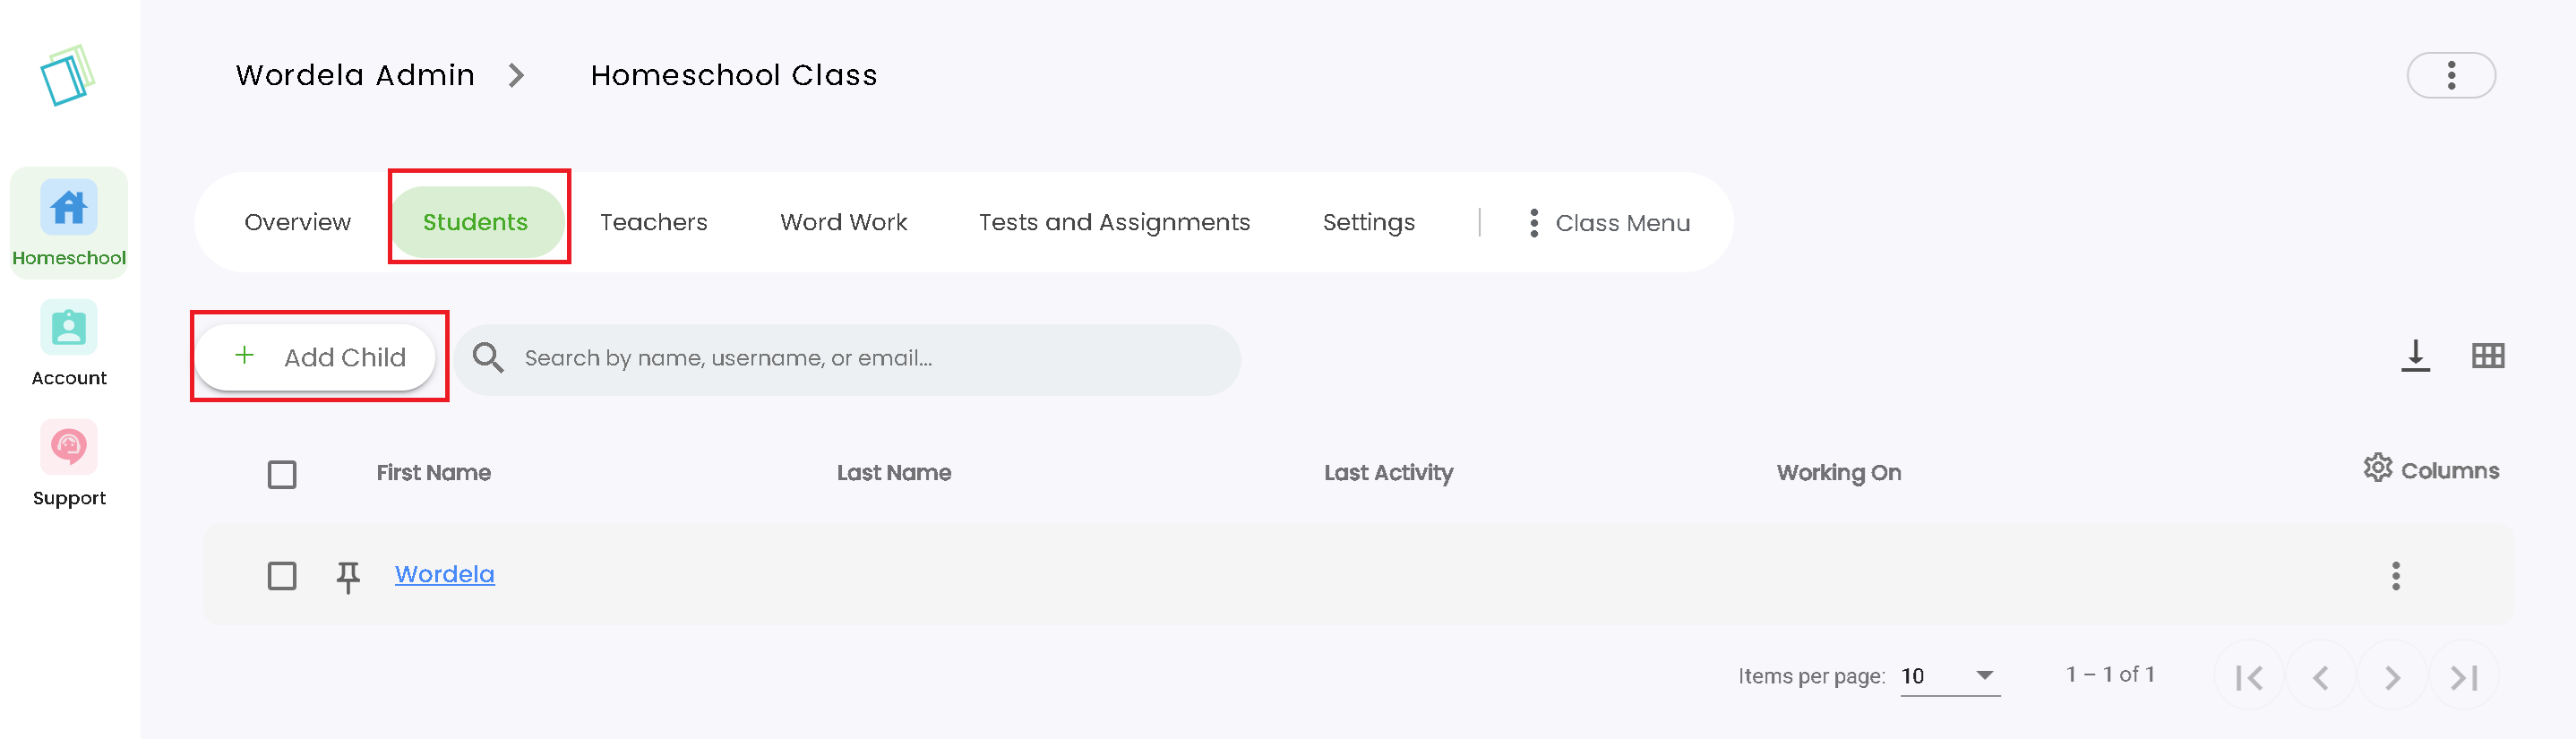
Task: Pin the Wordela student row
Action: click(347, 575)
